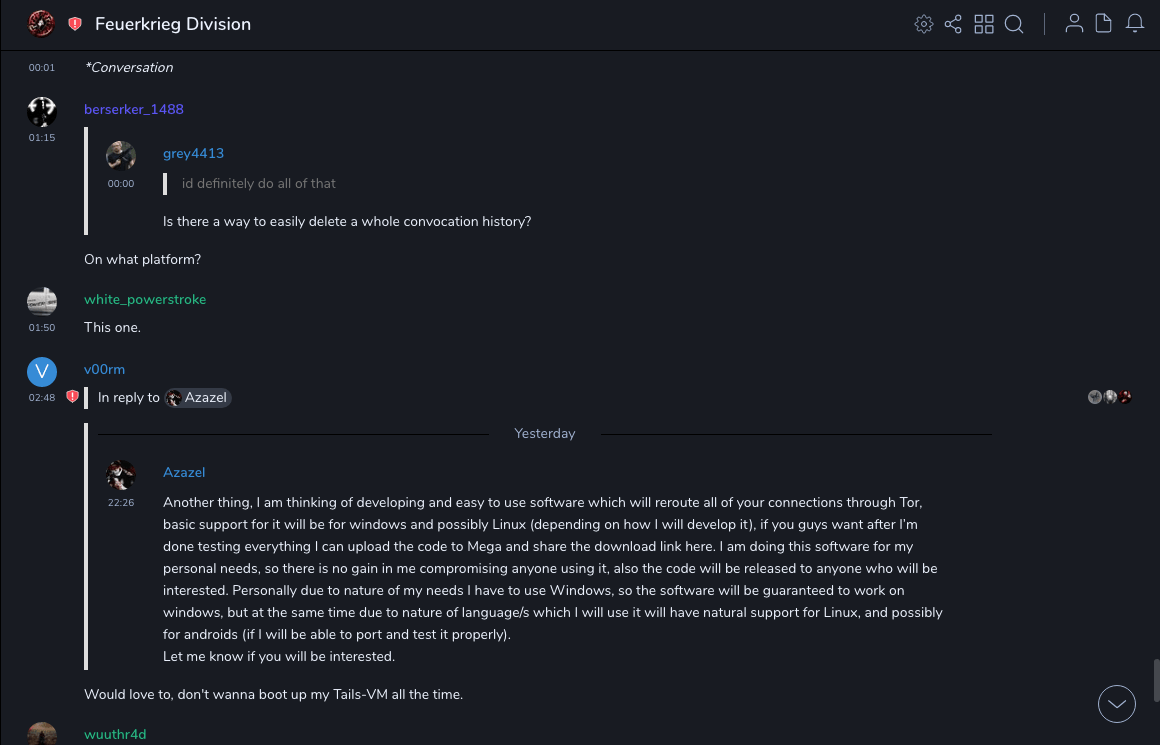This screenshot has height=745, width=1160.
Task: Open the notifications bell icon
Action: [x=1135, y=24]
